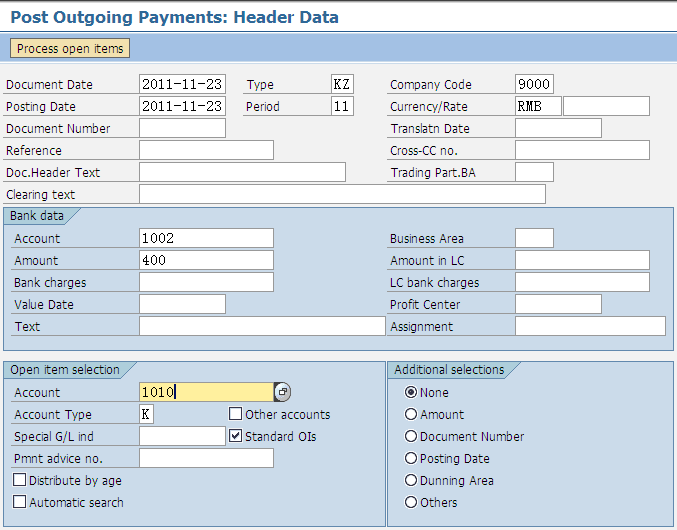The image size is (677, 530).
Task: Click the Trading Part.BA input field
Action: click(534, 172)
